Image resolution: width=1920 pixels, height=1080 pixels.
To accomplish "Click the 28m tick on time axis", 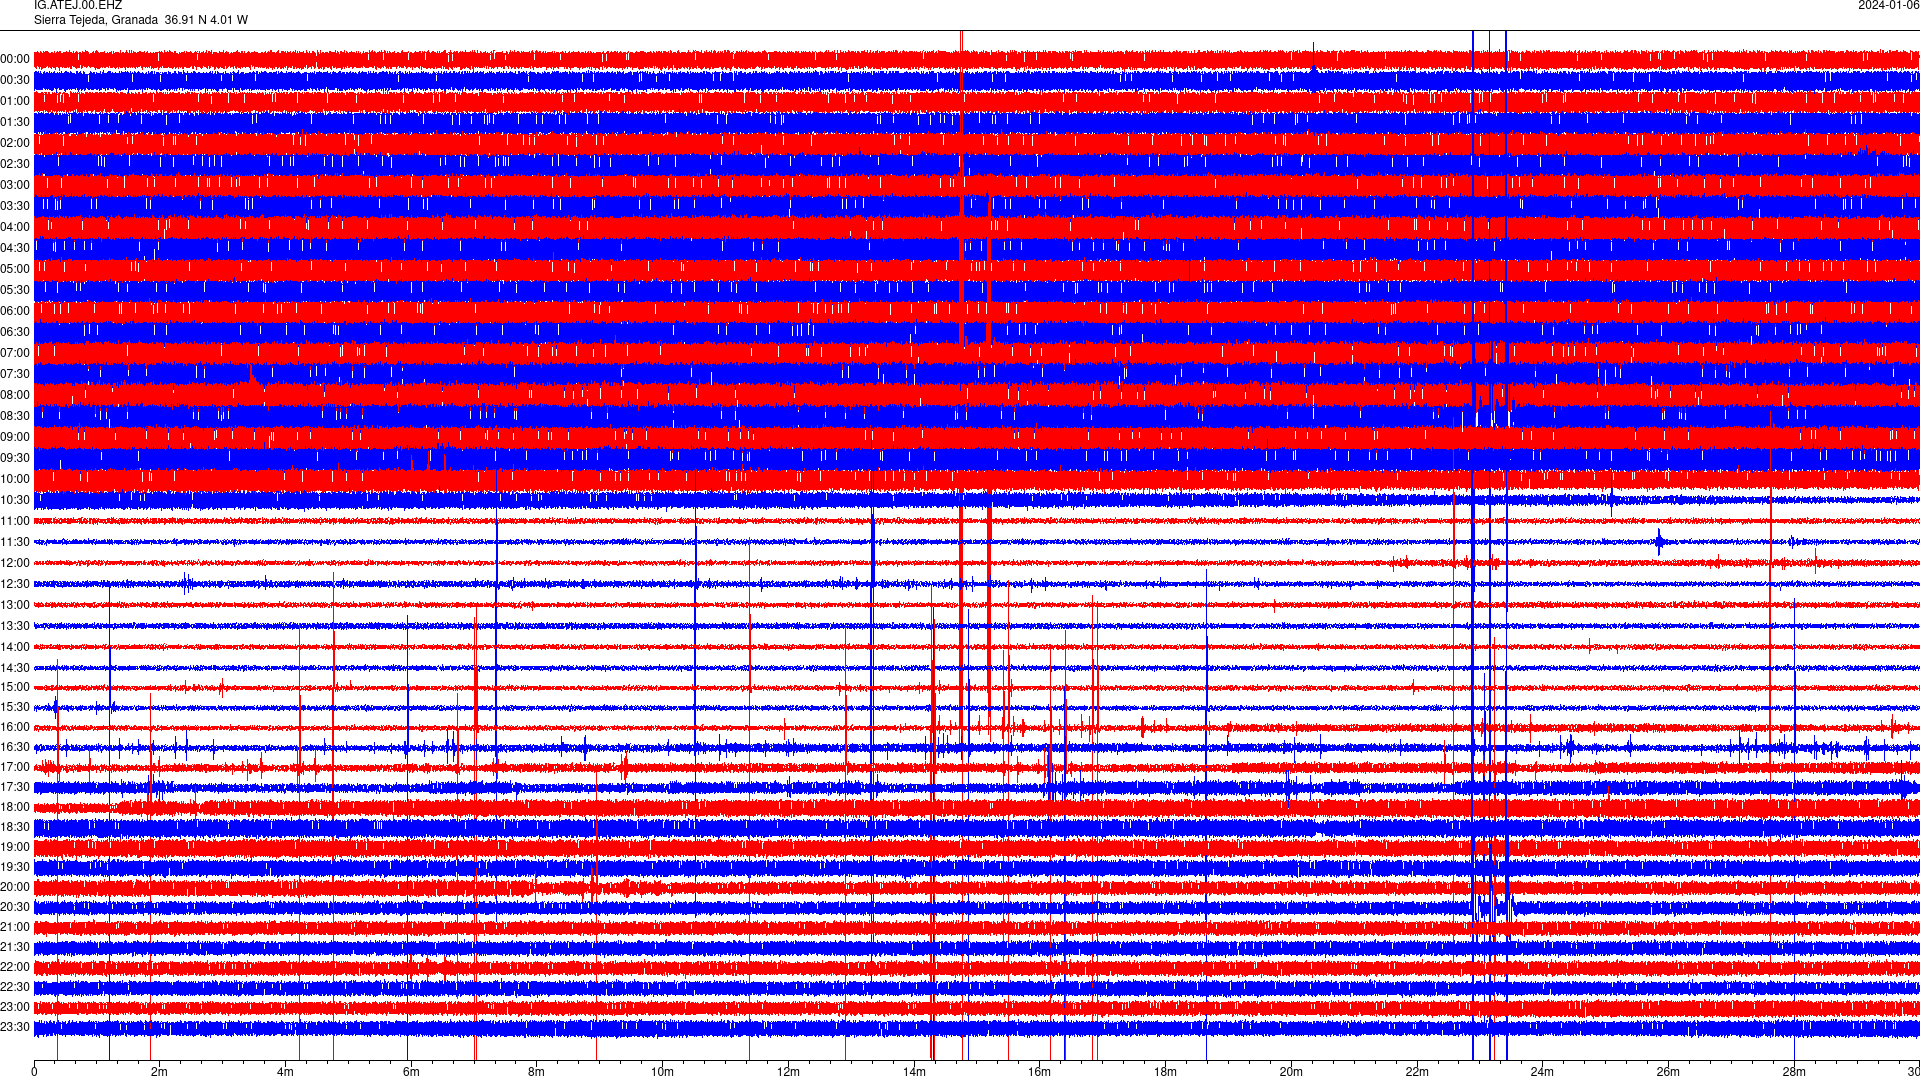I will click(1794, 1072).
